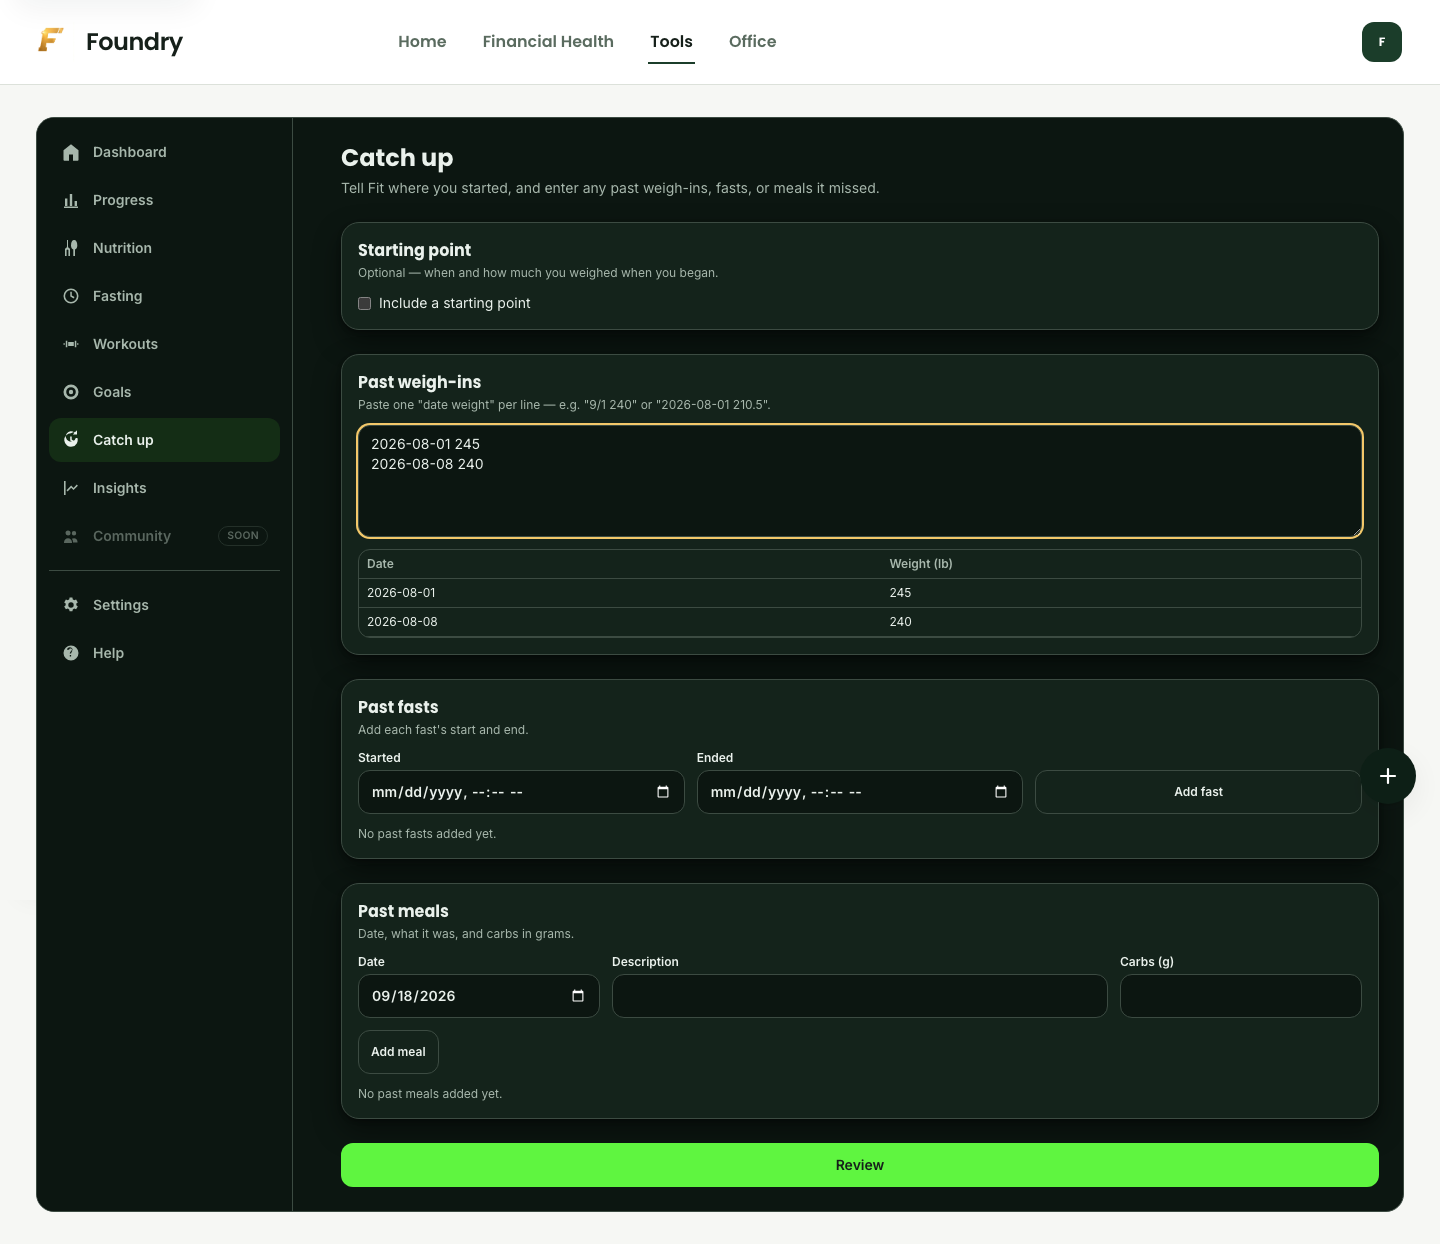
Task: Click the green Review button
Action: 860,1165
